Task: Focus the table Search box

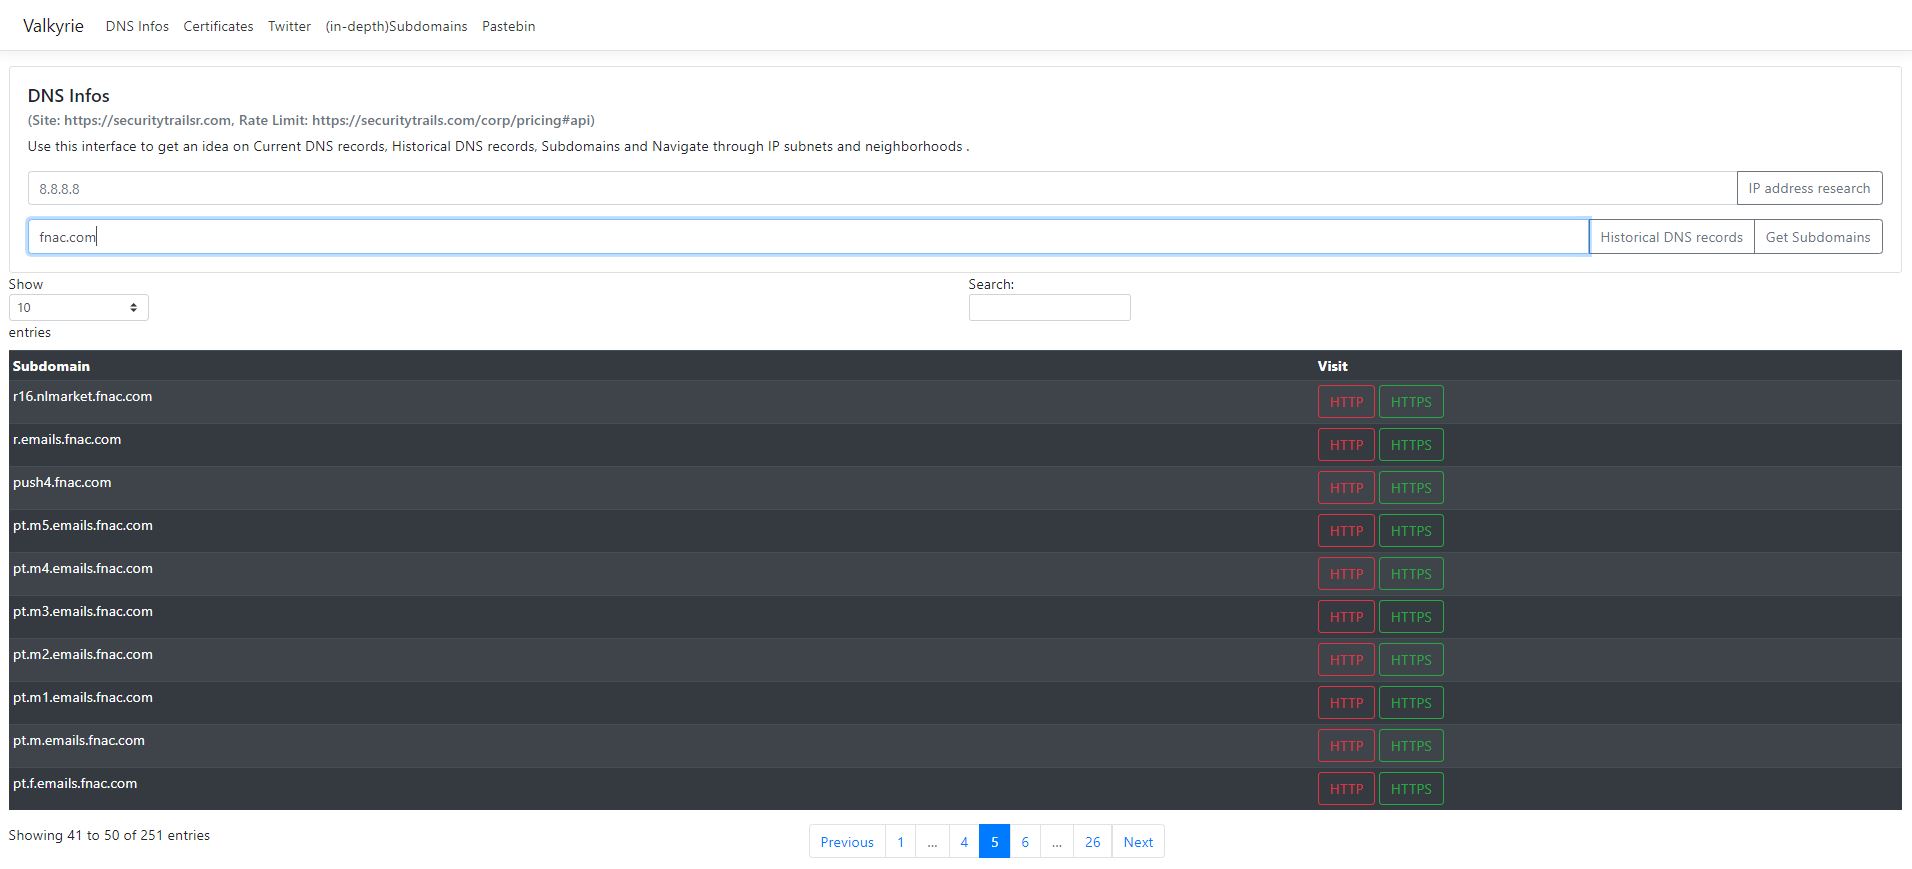Action: pos(1049,307)
